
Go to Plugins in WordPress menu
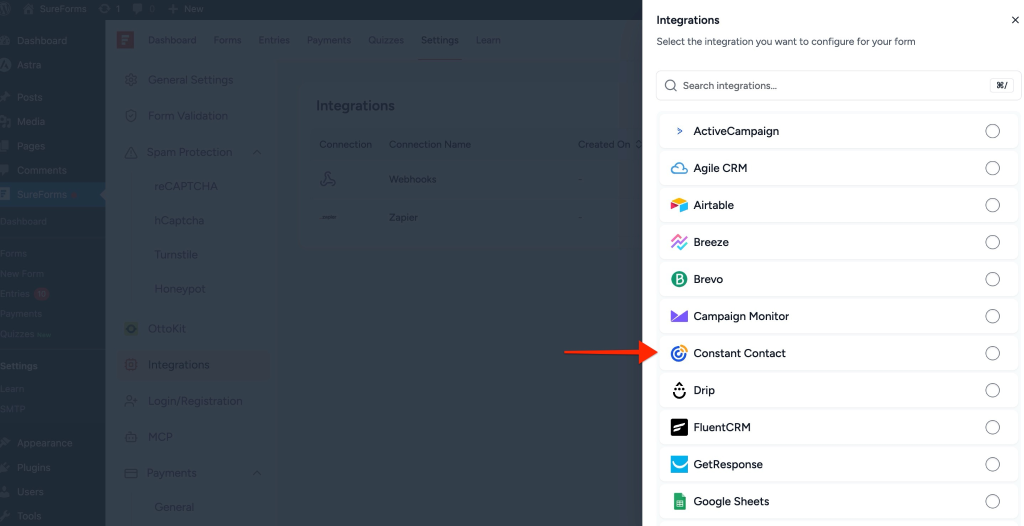click(33, 468)
